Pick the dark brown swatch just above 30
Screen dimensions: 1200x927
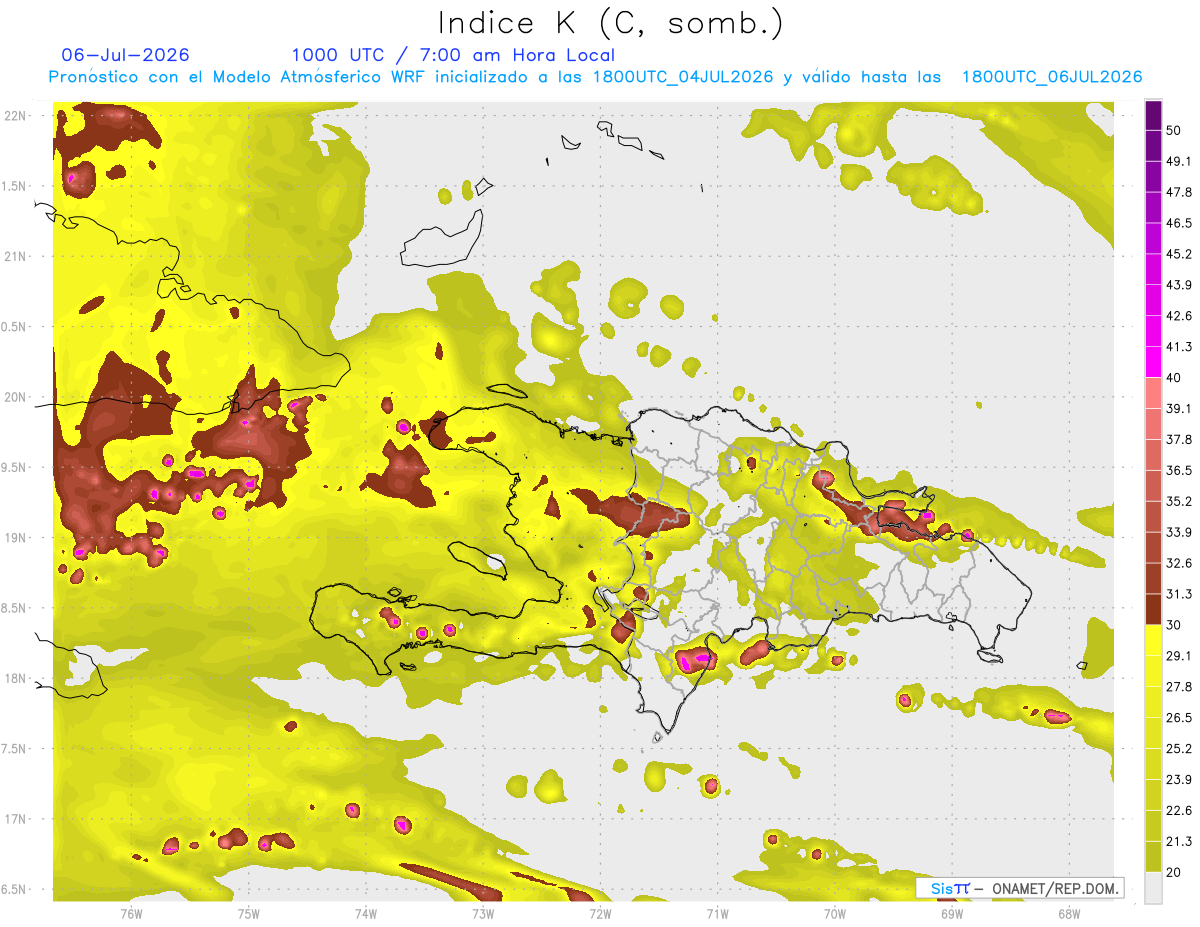coord(1153,609)
